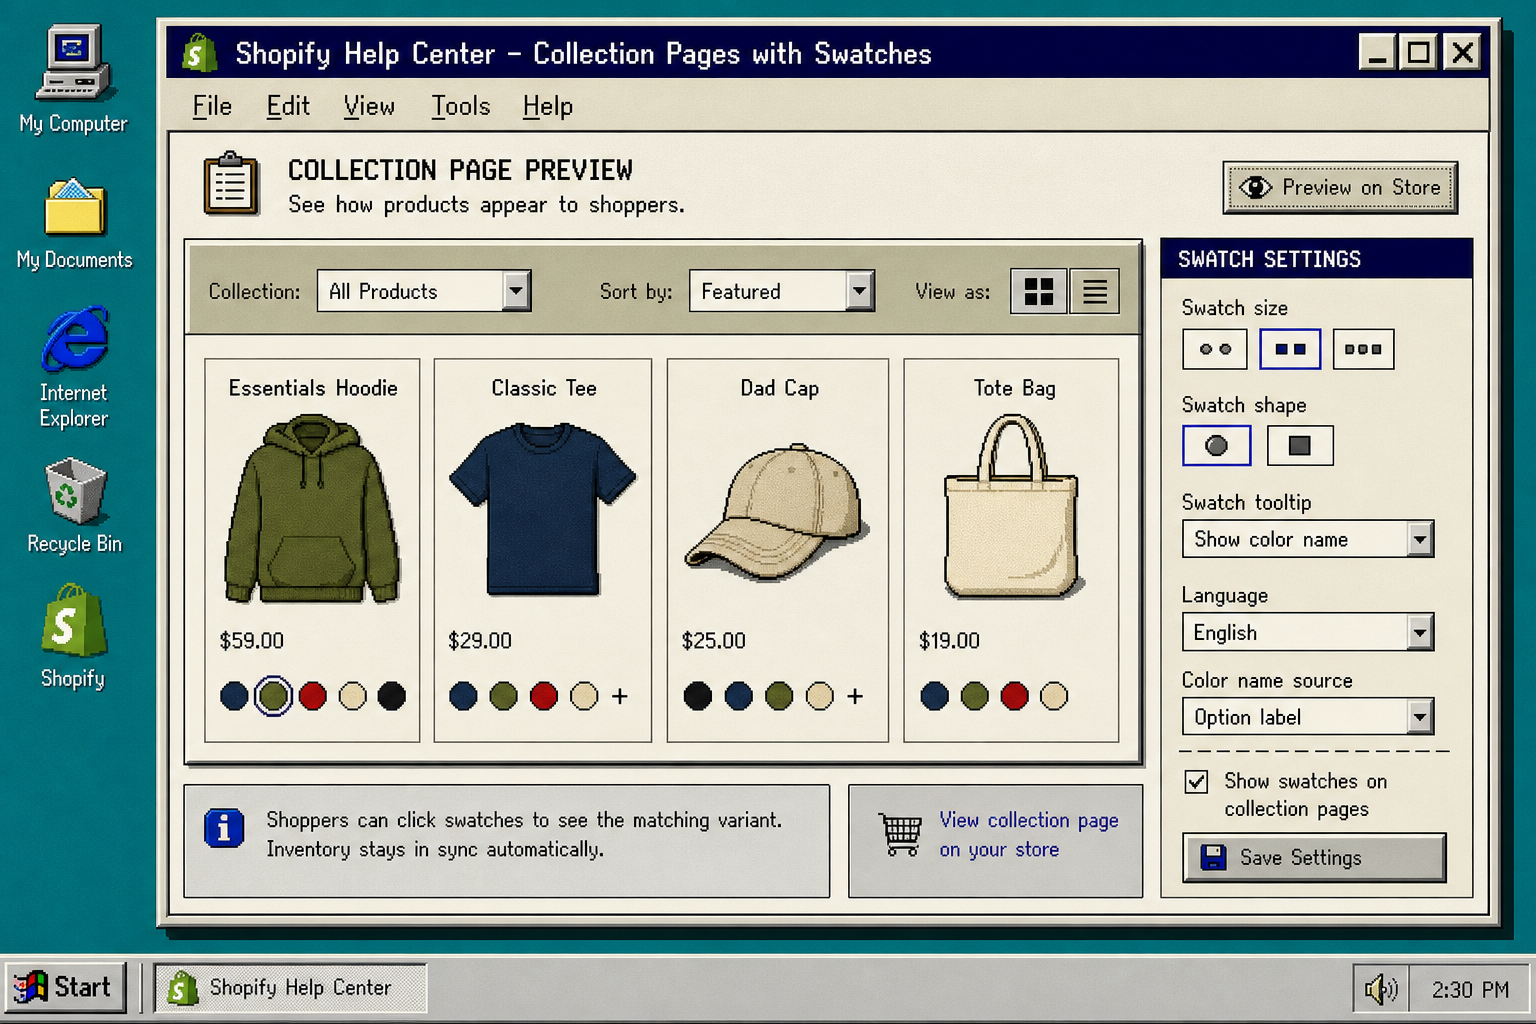
Task: Select navy swatch on Classic Tee
Action: coord(463,696)
